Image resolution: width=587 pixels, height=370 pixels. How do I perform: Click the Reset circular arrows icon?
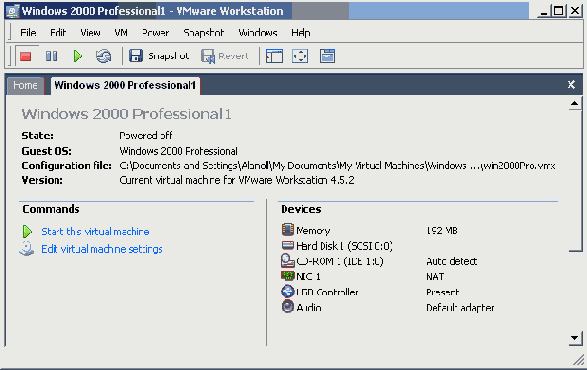tap(103, 56)
